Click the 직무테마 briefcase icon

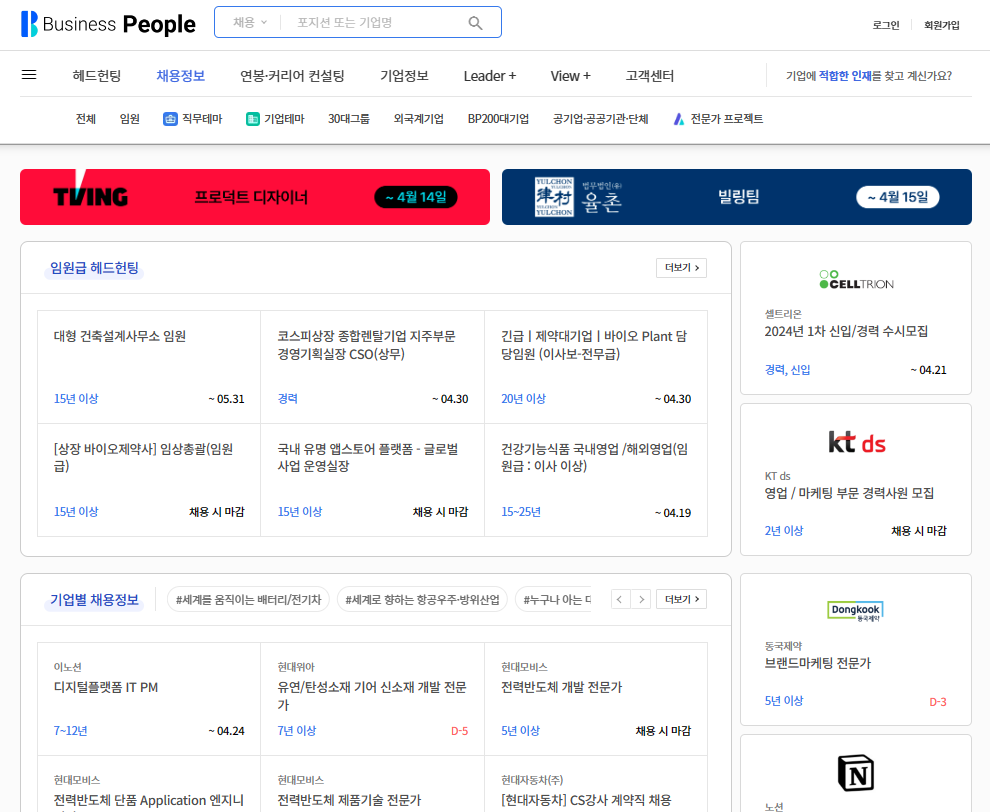pyautogui.click(x=170, y=119)
